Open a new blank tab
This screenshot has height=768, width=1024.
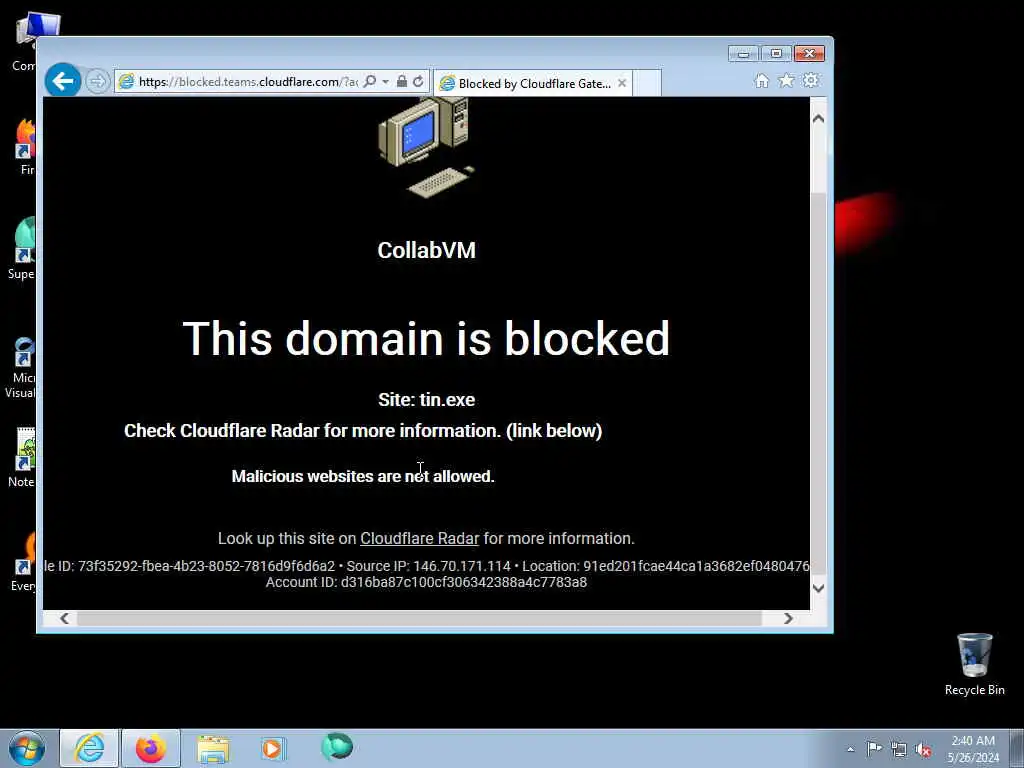coord(647,84)
